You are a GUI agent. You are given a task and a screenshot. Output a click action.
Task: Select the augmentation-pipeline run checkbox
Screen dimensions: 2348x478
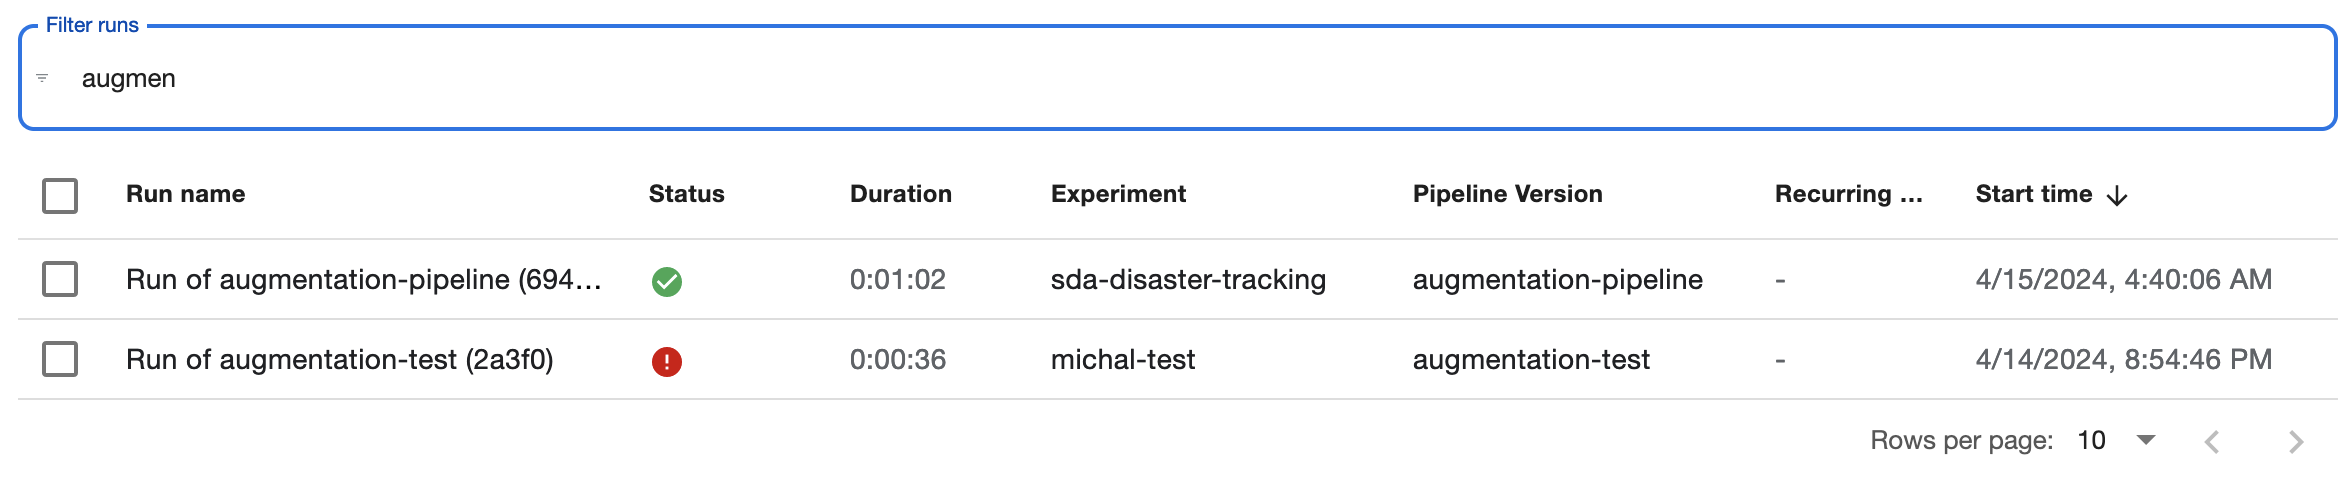60,279
